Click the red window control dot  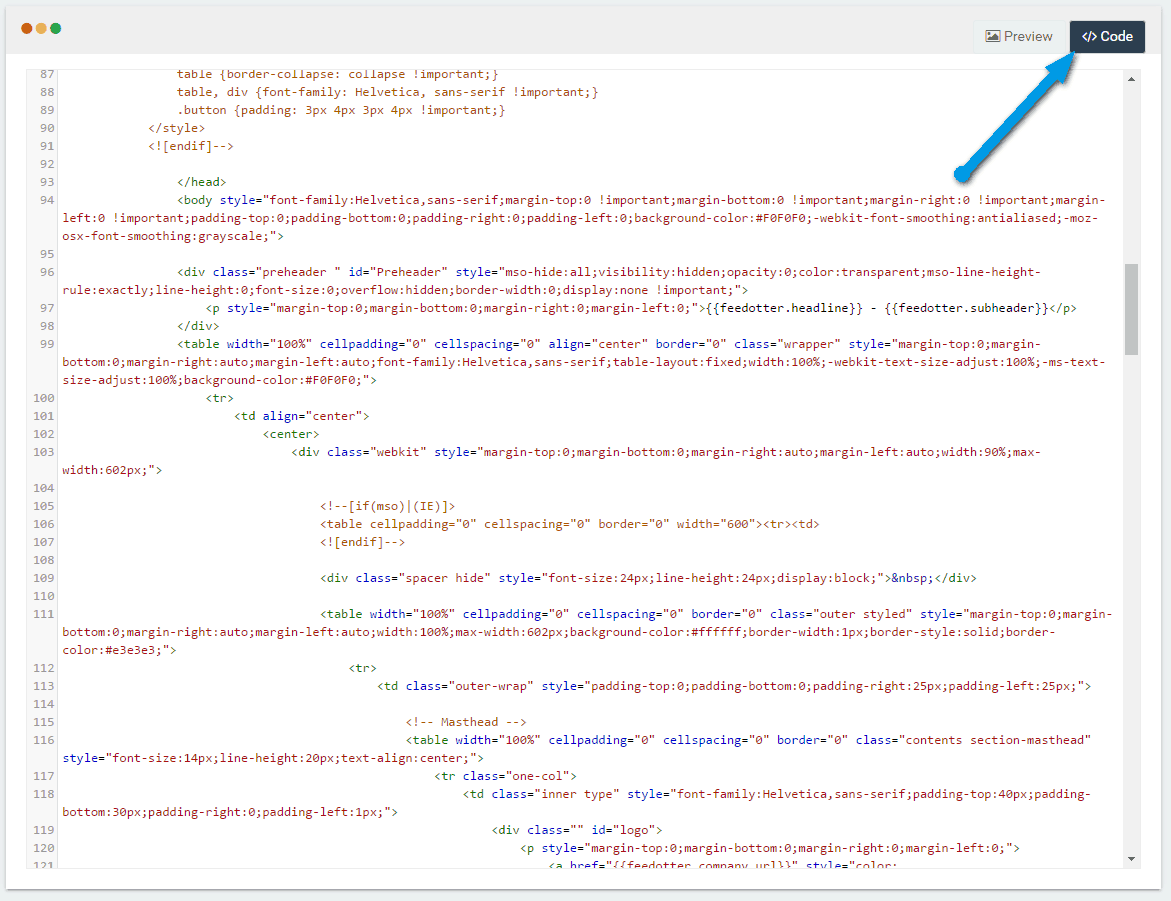[x=25, y=29]
